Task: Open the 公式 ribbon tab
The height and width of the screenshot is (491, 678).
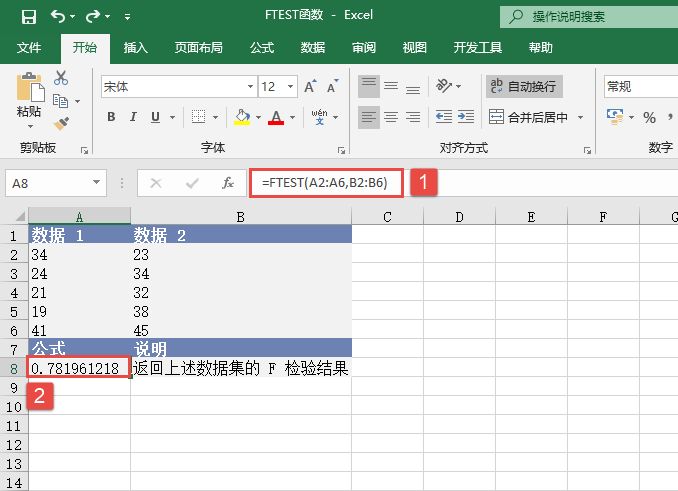Action: click(262, 47)
